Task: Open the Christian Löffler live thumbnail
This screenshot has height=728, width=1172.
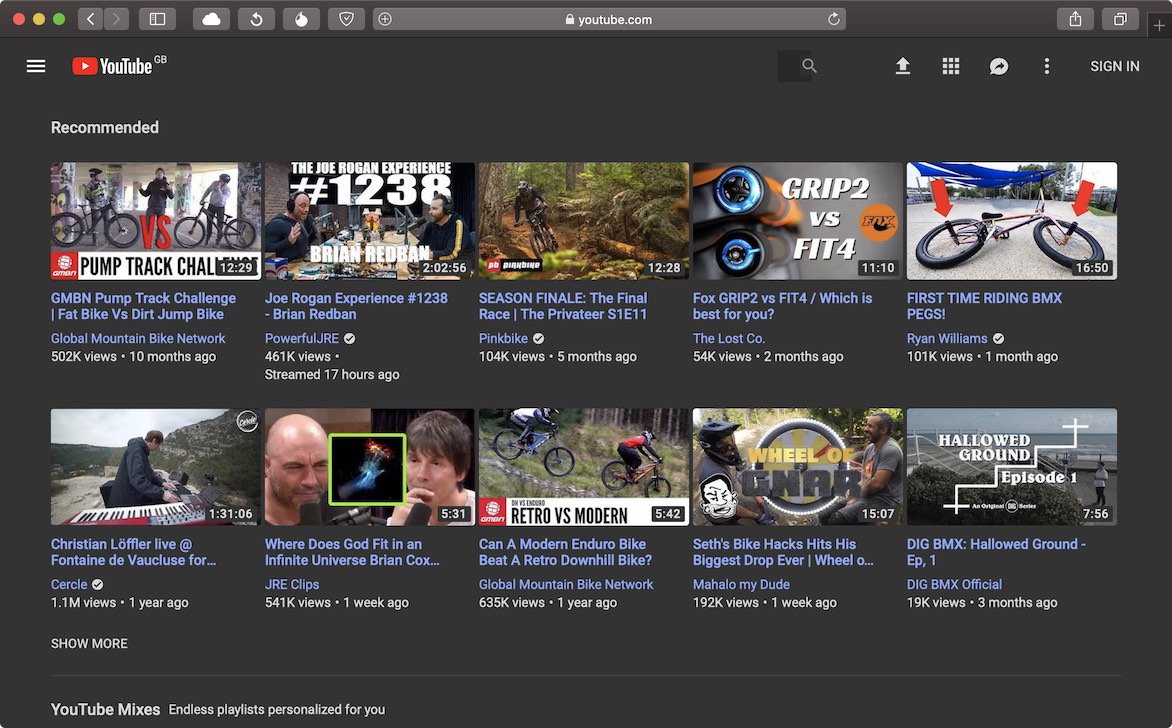Action: click(x=155, y=466)
